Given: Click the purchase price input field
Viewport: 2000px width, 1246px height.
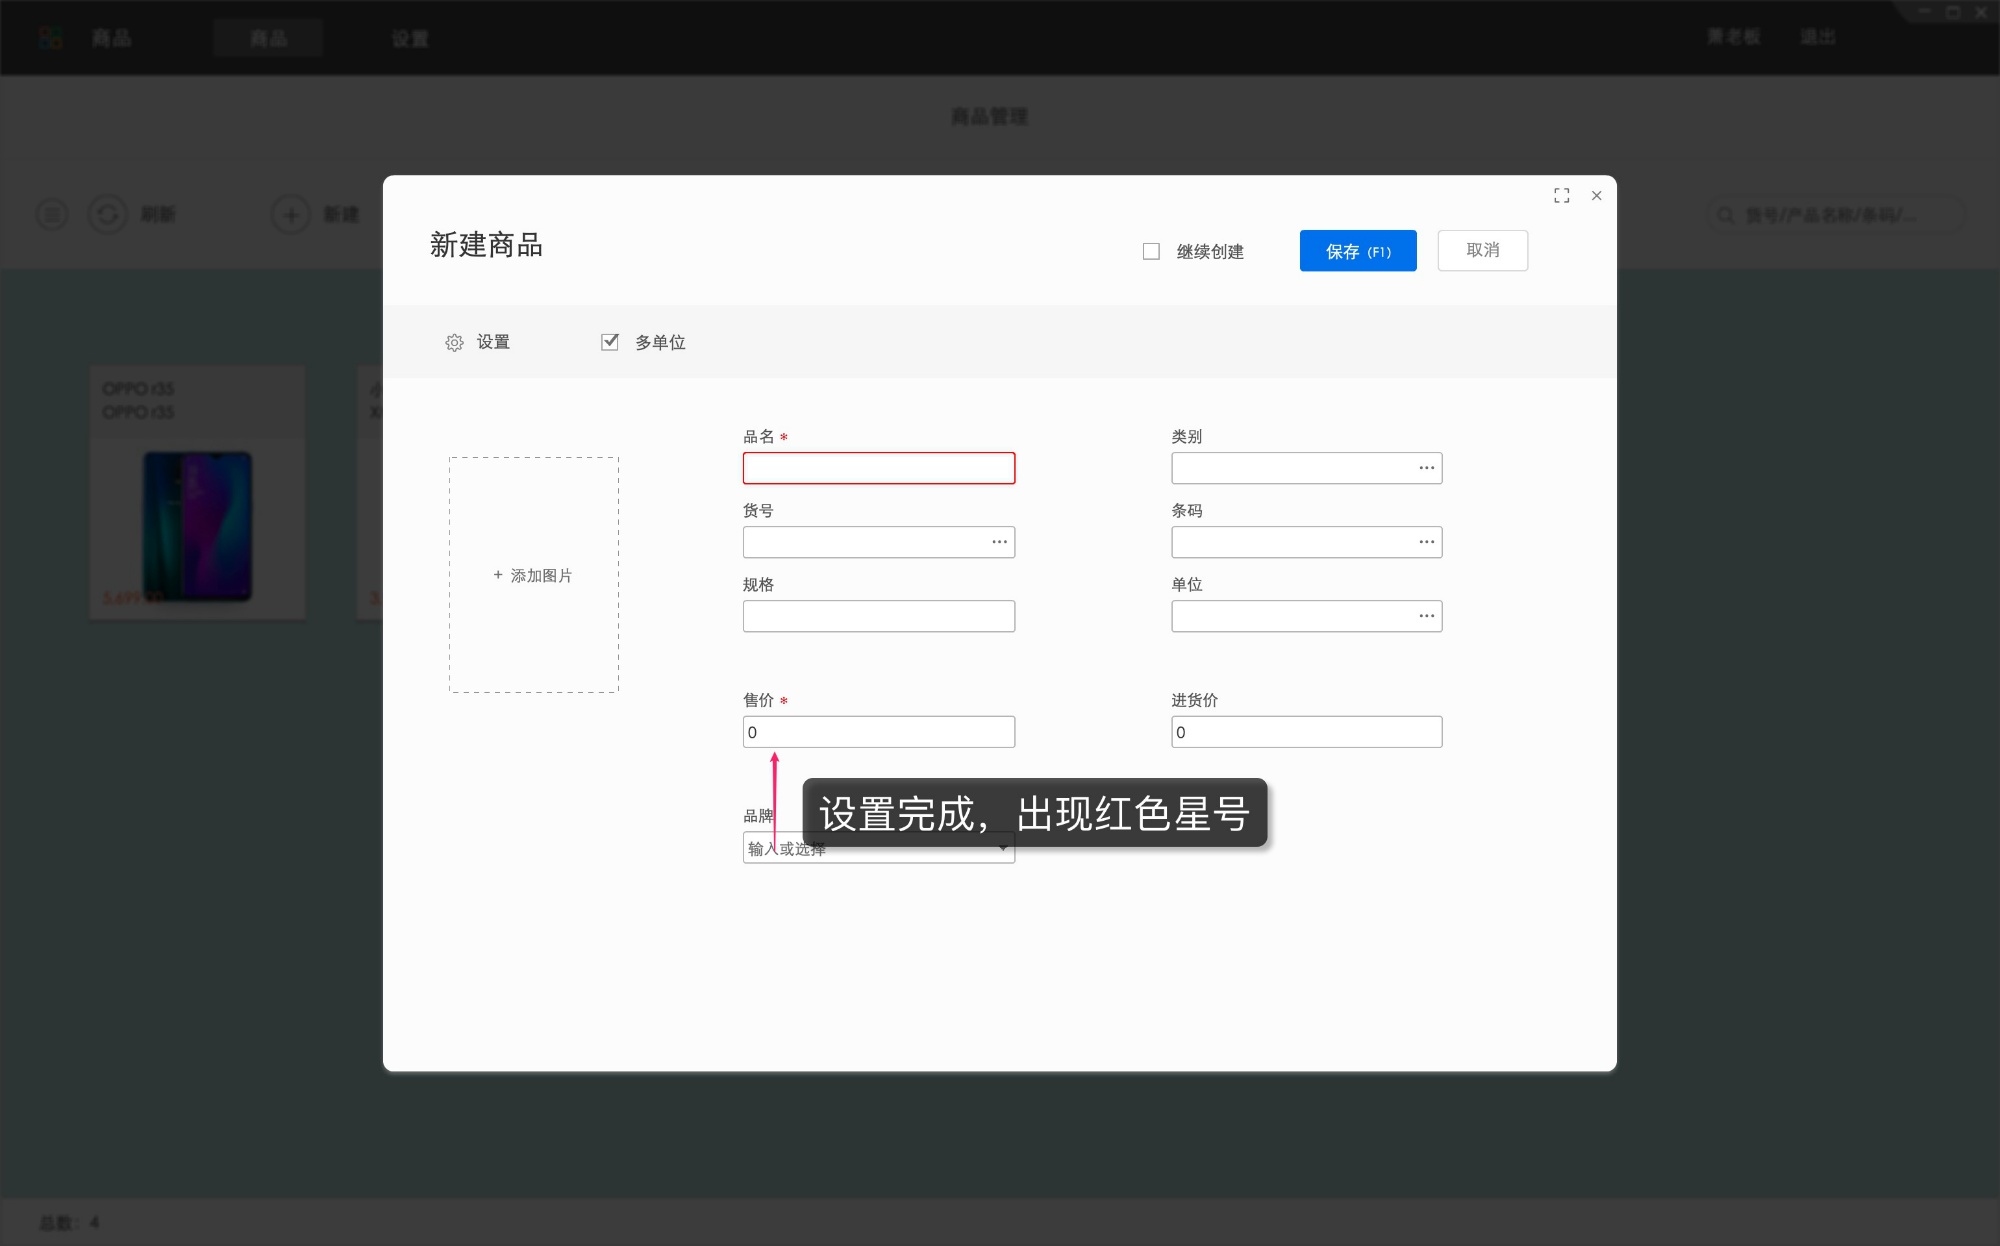Looking at the screenshot, I should point(1306,732).
